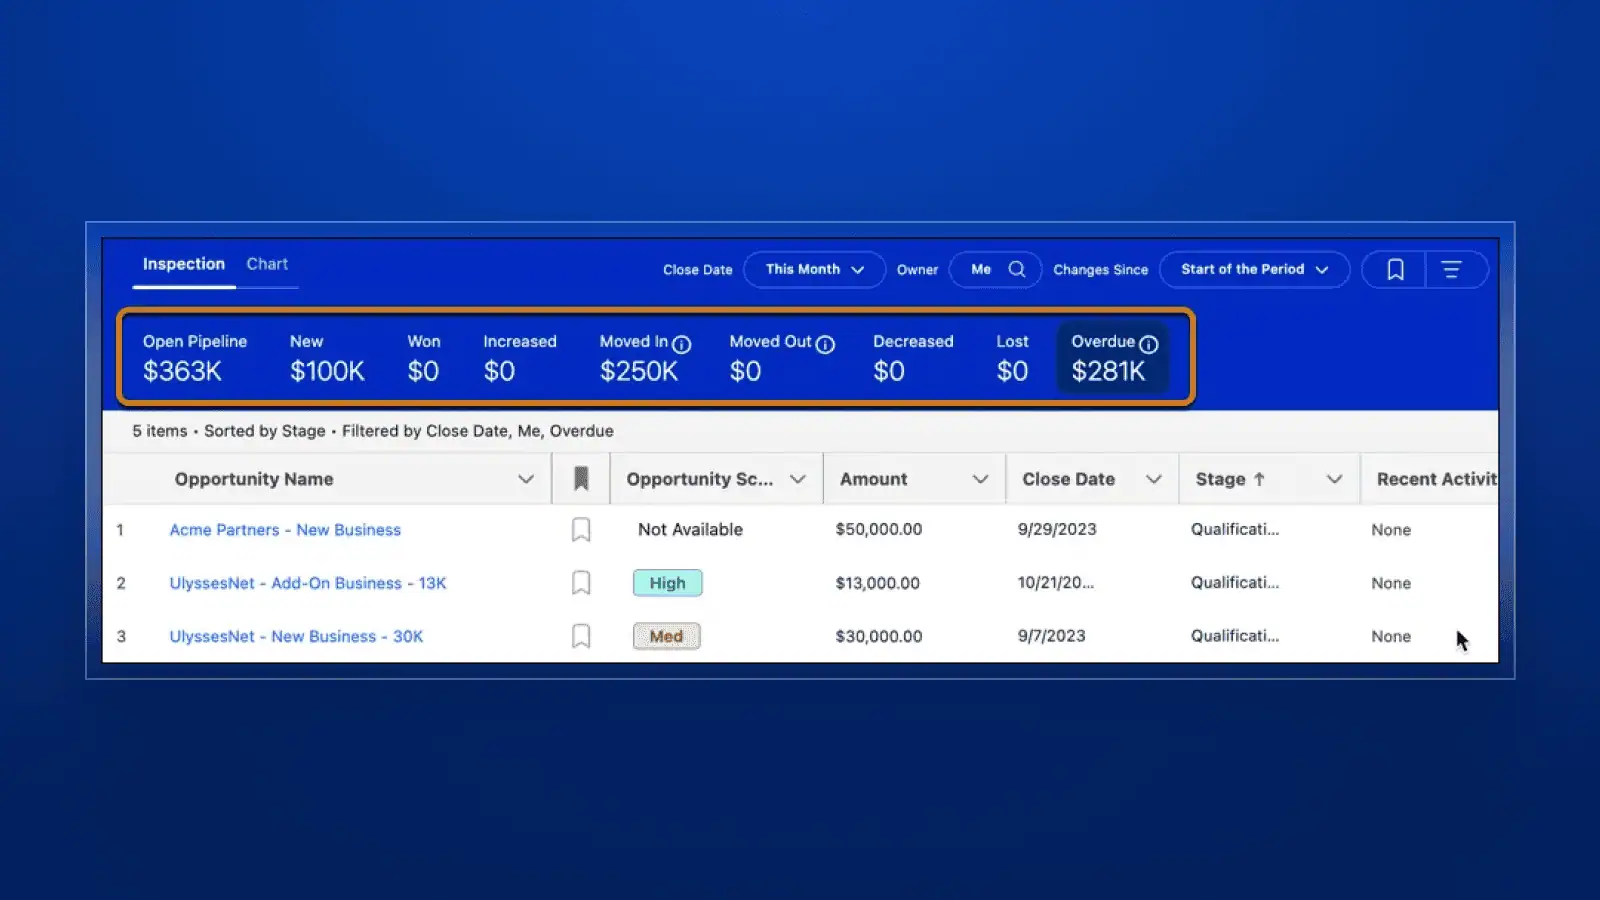The height and width of the screenshot is (900, 1600).
Task: Open UlyssesNet - Add-On Business - 13K link
Action: (x=308, y=583)
